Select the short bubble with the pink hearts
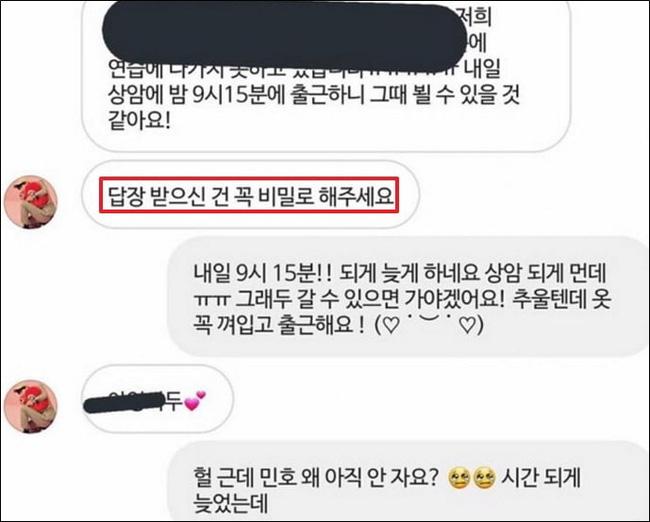This screenshot has height=522, width=650. click(x=158, y=400)
